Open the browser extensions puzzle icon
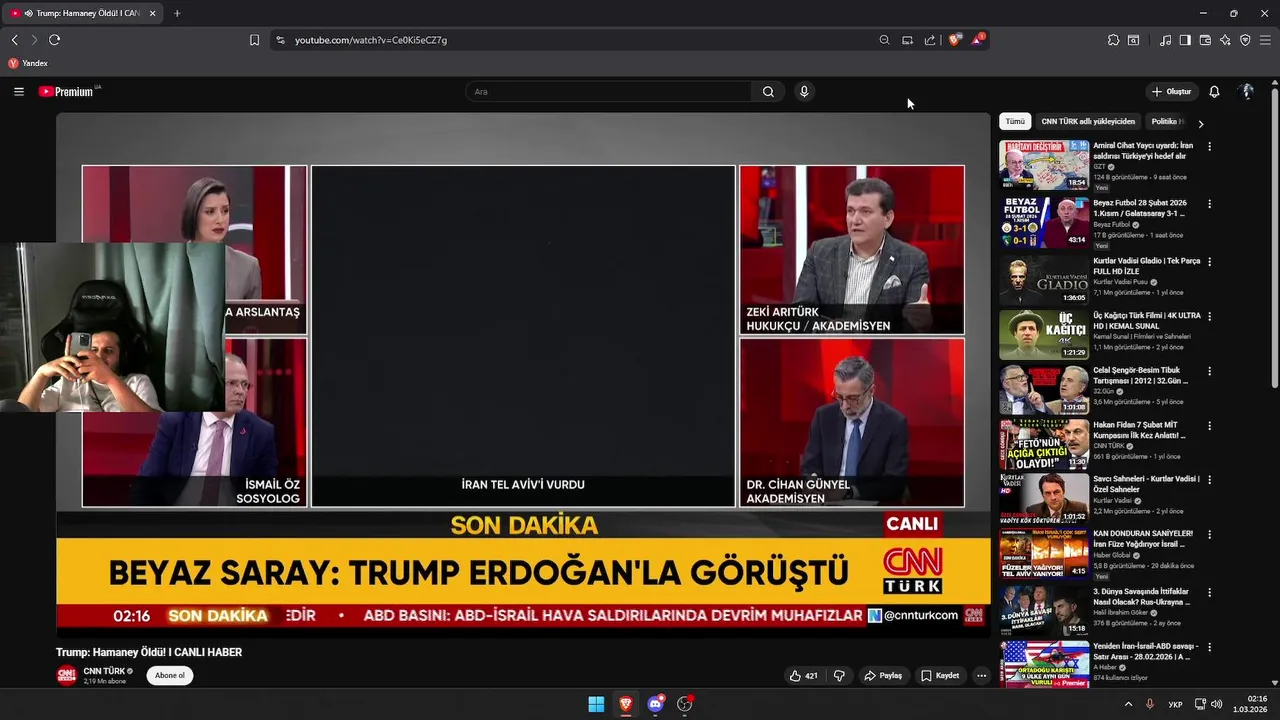Image resolution: width=1280 pixels, height=720 pixels. click(1113, 40)
